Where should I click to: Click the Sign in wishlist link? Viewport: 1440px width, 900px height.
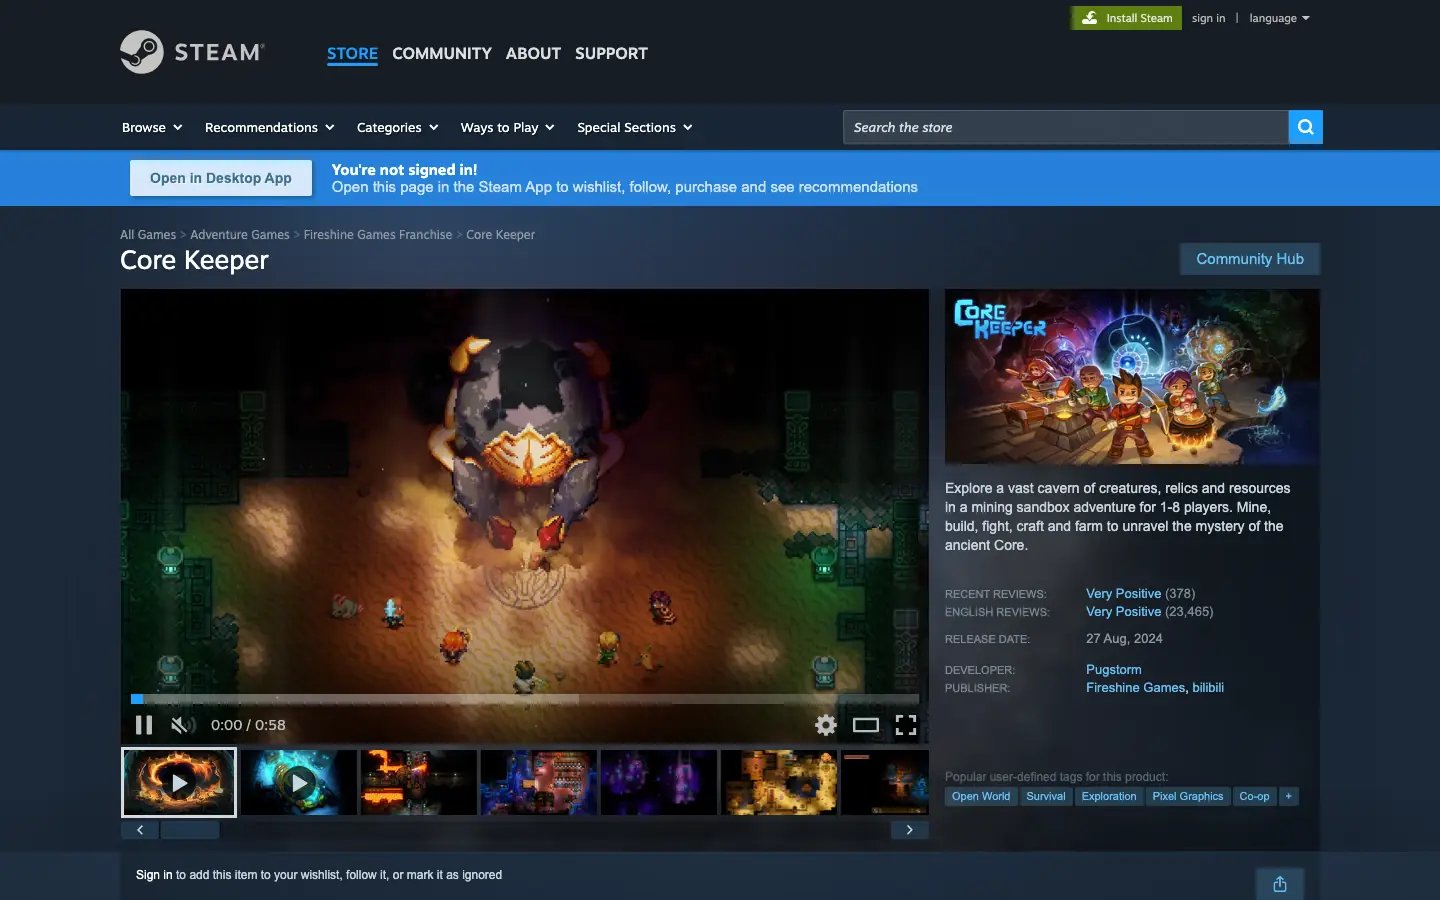coord(154,875)
